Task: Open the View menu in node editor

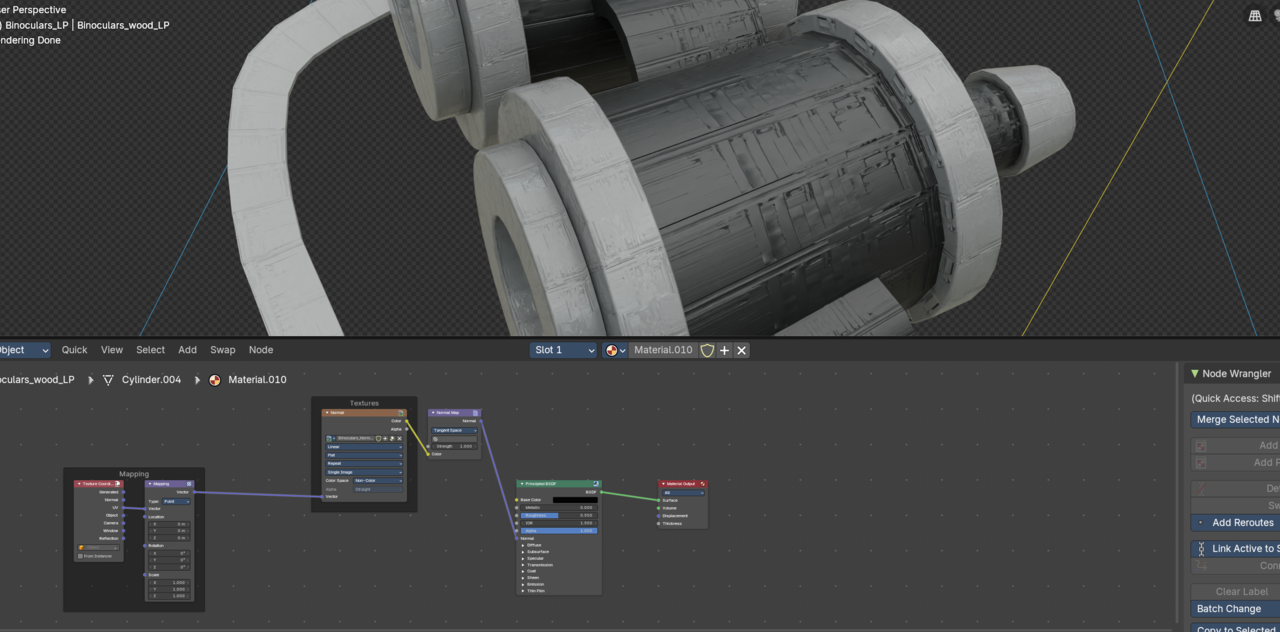Action: [112, 350]
